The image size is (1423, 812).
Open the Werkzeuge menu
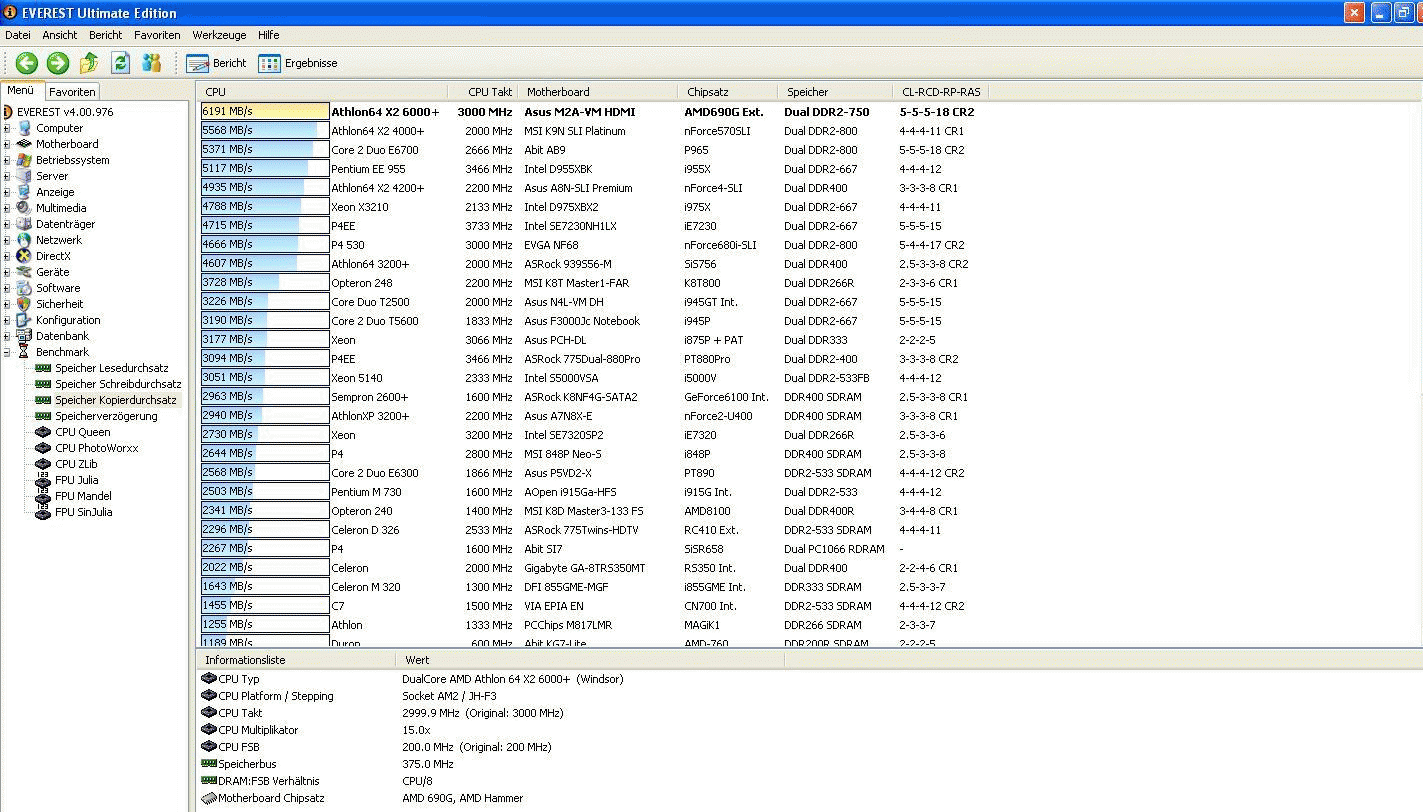219,35
